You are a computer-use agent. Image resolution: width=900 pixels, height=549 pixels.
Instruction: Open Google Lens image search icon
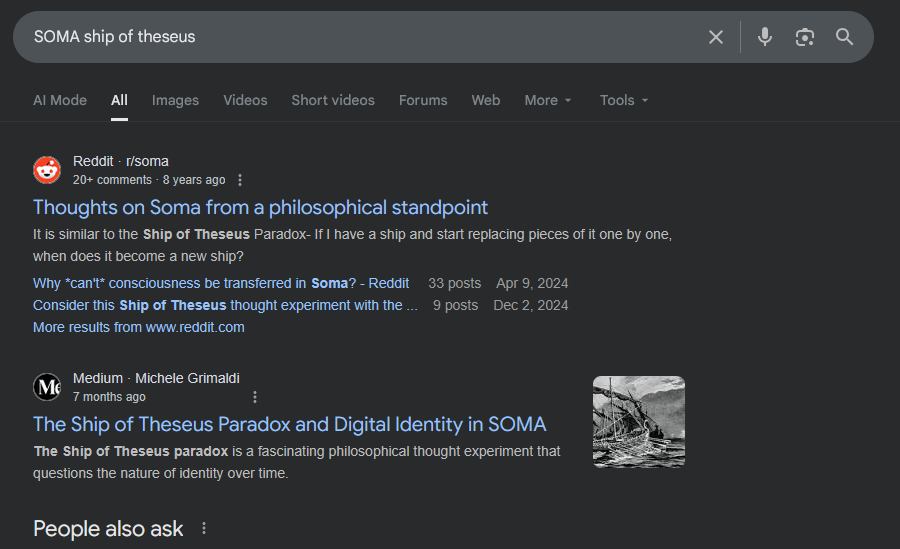coord(805,37)
